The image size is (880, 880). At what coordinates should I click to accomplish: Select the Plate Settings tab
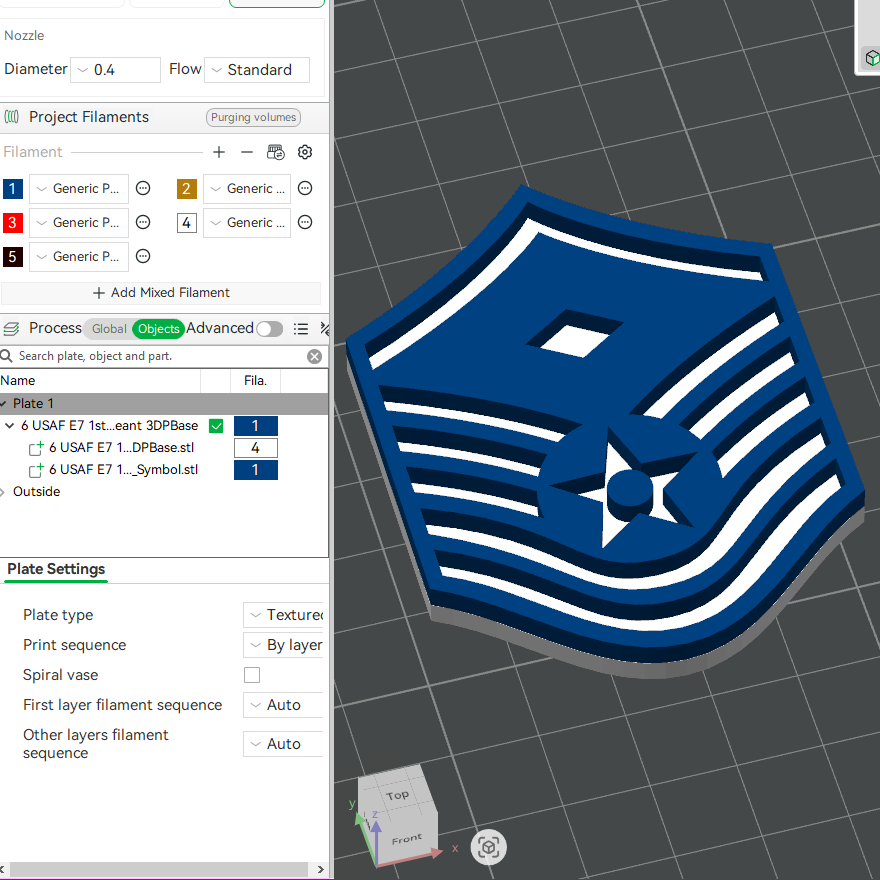coord(56,569)
